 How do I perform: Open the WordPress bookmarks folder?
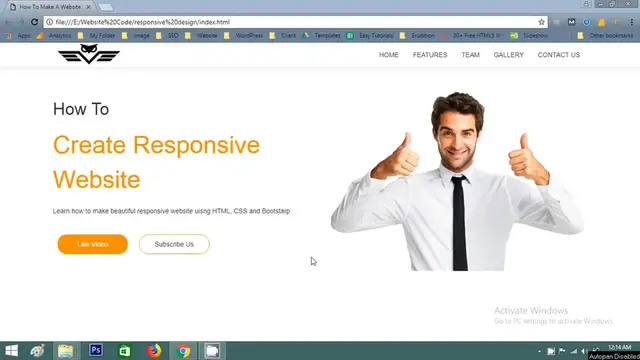(244, 36)
